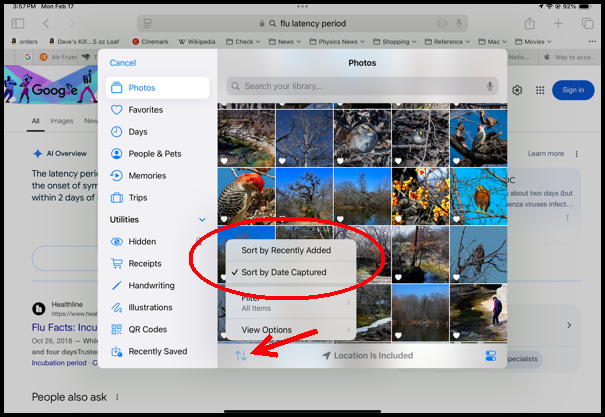The image size is (605, 417).
Task: Open Amazon orders bookmark
Action: coord(24,42)
